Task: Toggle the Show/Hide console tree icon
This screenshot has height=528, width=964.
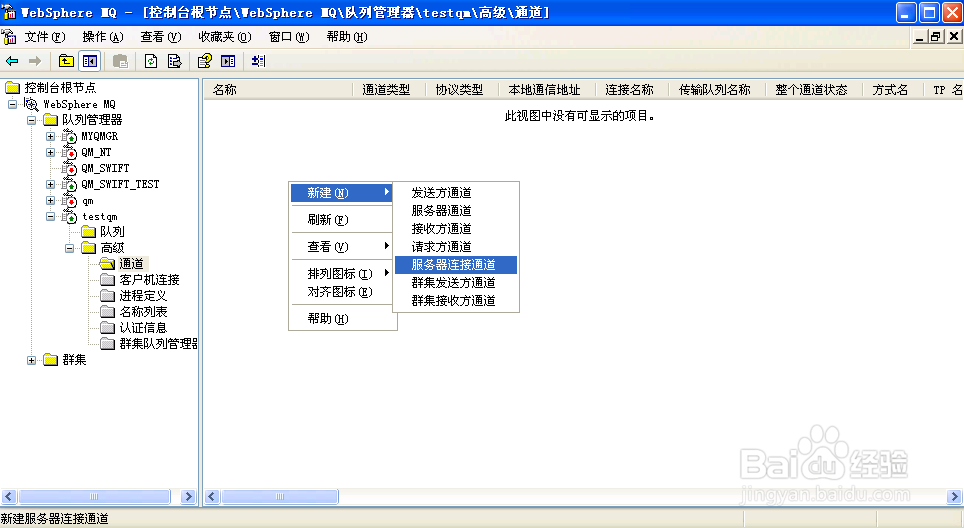Action: 90,61
